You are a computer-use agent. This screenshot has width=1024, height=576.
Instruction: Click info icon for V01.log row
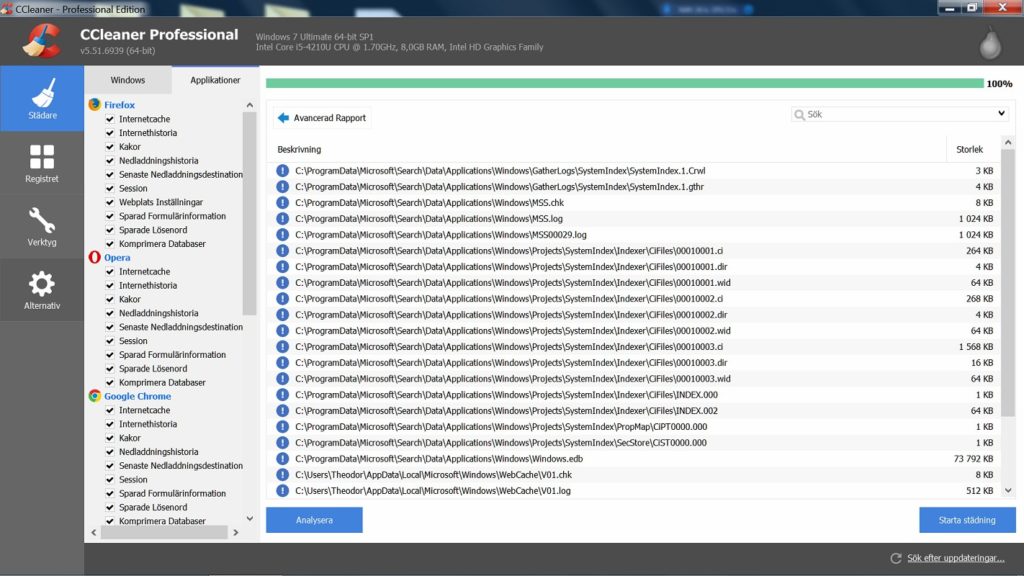[282, 490]
